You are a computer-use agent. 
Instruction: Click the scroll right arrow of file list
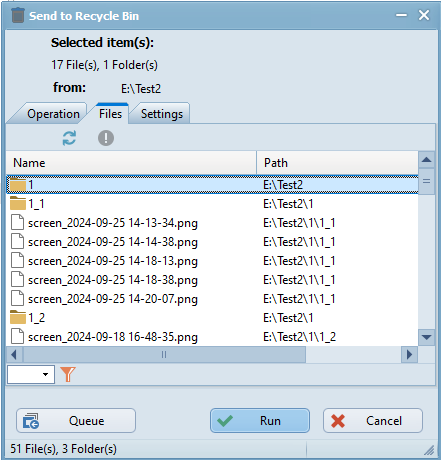click(x=409, y=354)
